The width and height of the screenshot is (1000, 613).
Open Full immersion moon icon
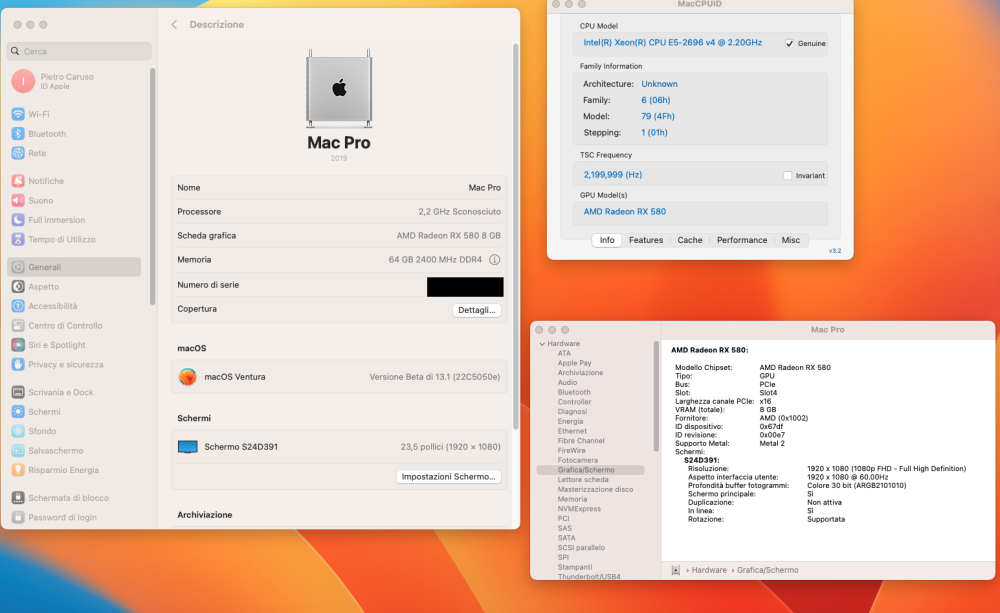pos(18,220)
